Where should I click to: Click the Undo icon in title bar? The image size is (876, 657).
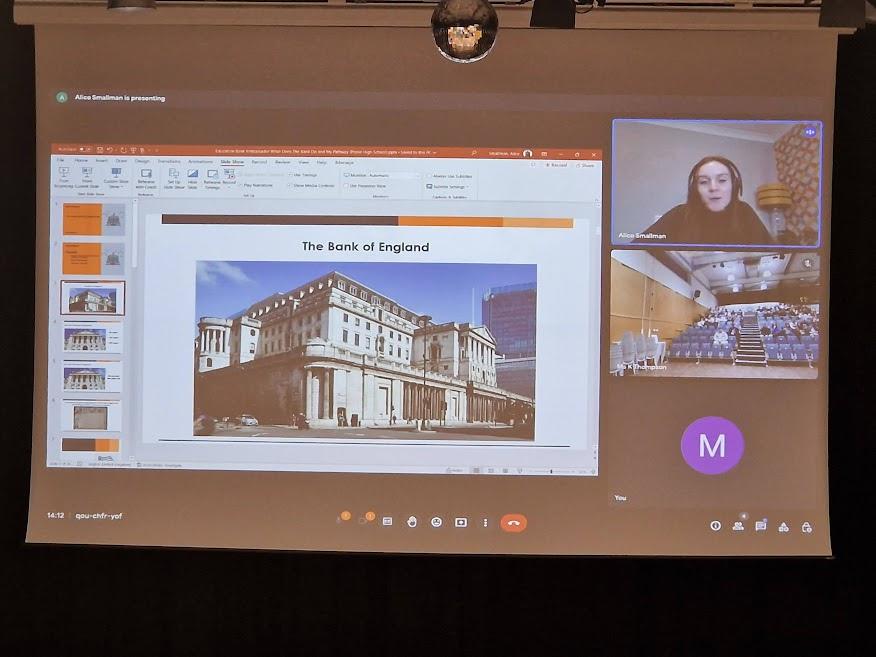110,150
